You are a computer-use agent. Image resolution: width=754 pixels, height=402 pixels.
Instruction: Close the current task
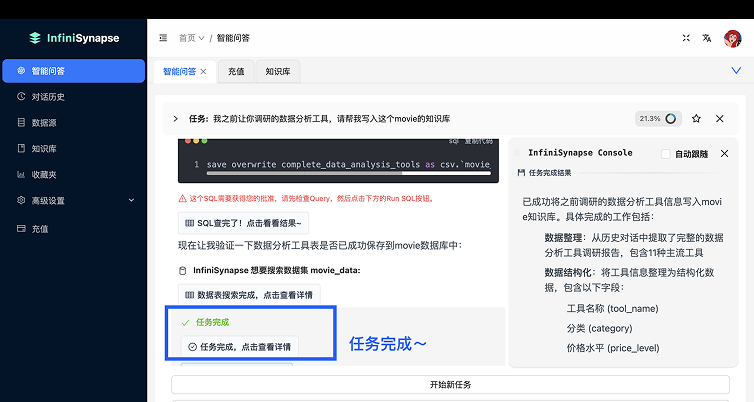[x=720, y=118]
